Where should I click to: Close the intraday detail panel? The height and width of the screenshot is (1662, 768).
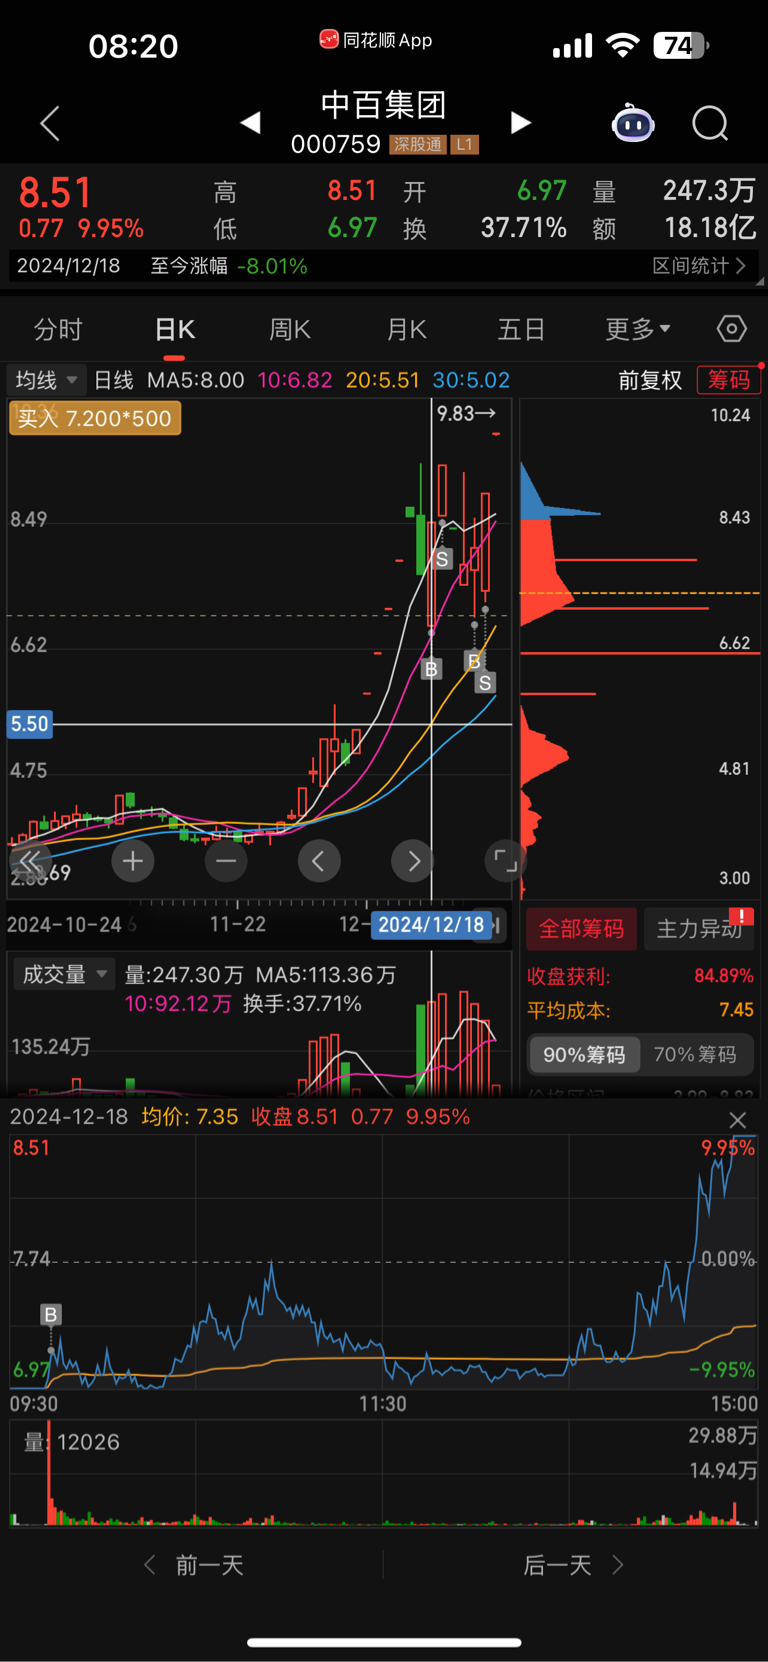738,1120
